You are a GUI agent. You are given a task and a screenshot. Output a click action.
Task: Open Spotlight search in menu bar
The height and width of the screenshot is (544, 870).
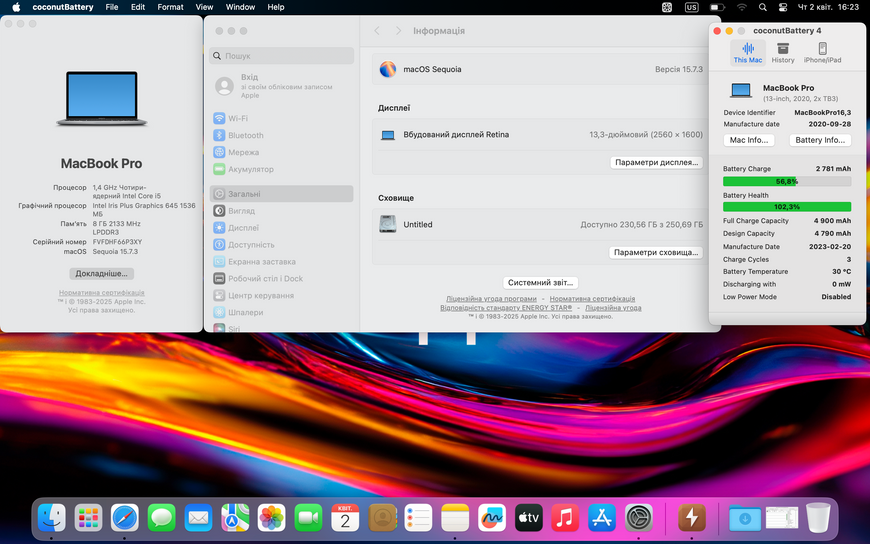[x=762, y=7]
